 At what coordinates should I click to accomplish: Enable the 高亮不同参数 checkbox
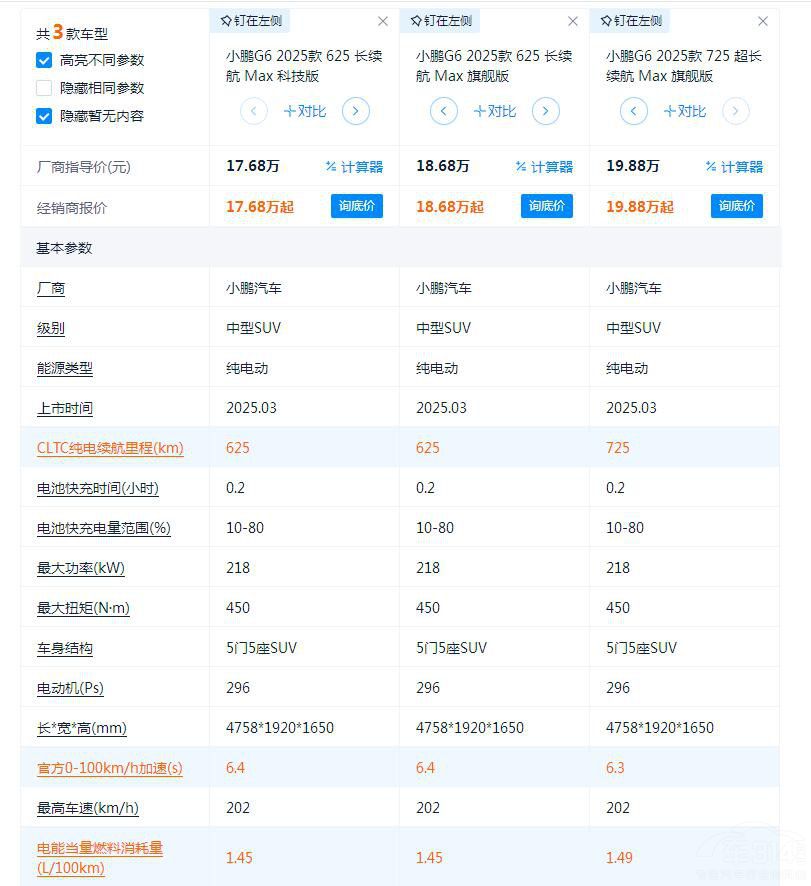[x=43, y=59]
